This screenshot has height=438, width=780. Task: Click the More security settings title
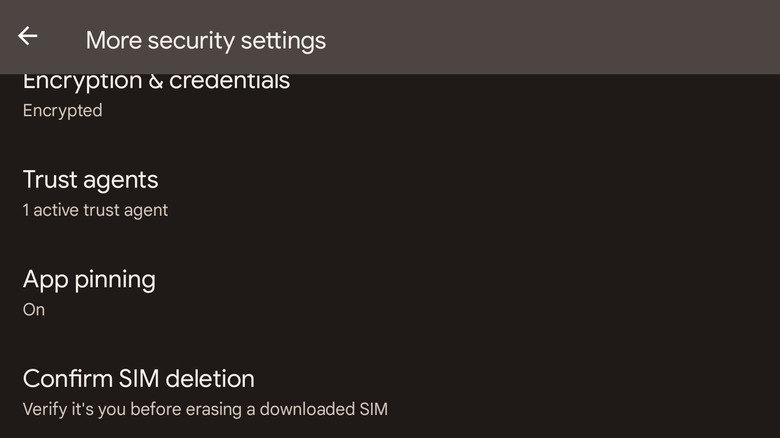pos(205,40)
